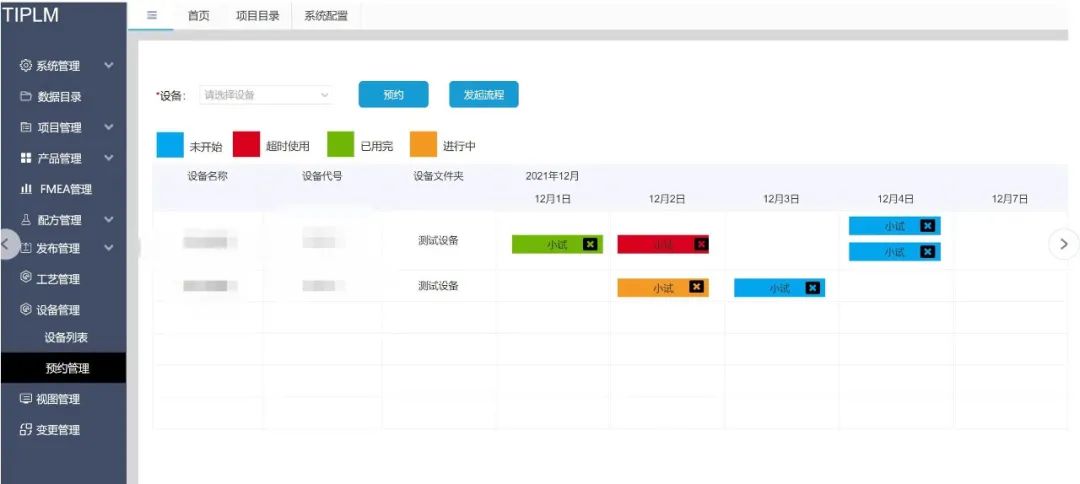Click the hamburger menu icon in top bar

coord(152,15)
